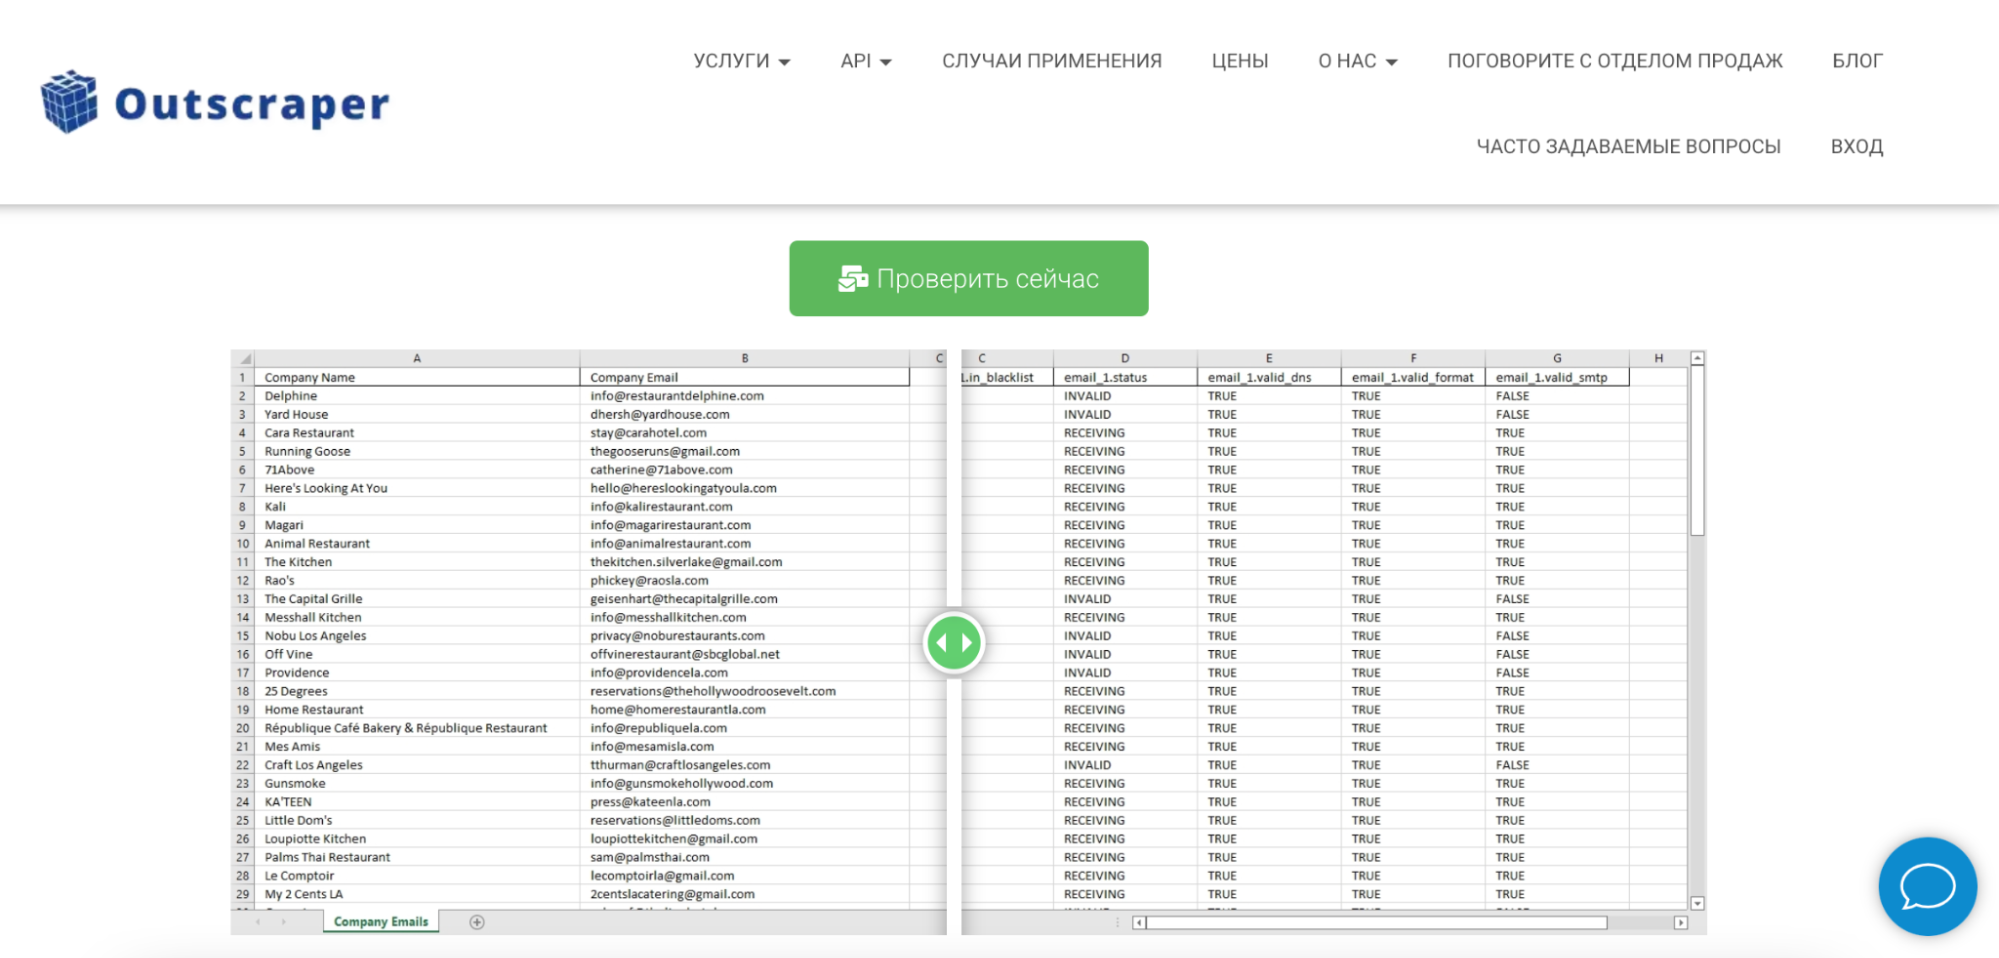1999x958 pixels.
Task: Click the Running Goose cell
Action: [417, 451]
